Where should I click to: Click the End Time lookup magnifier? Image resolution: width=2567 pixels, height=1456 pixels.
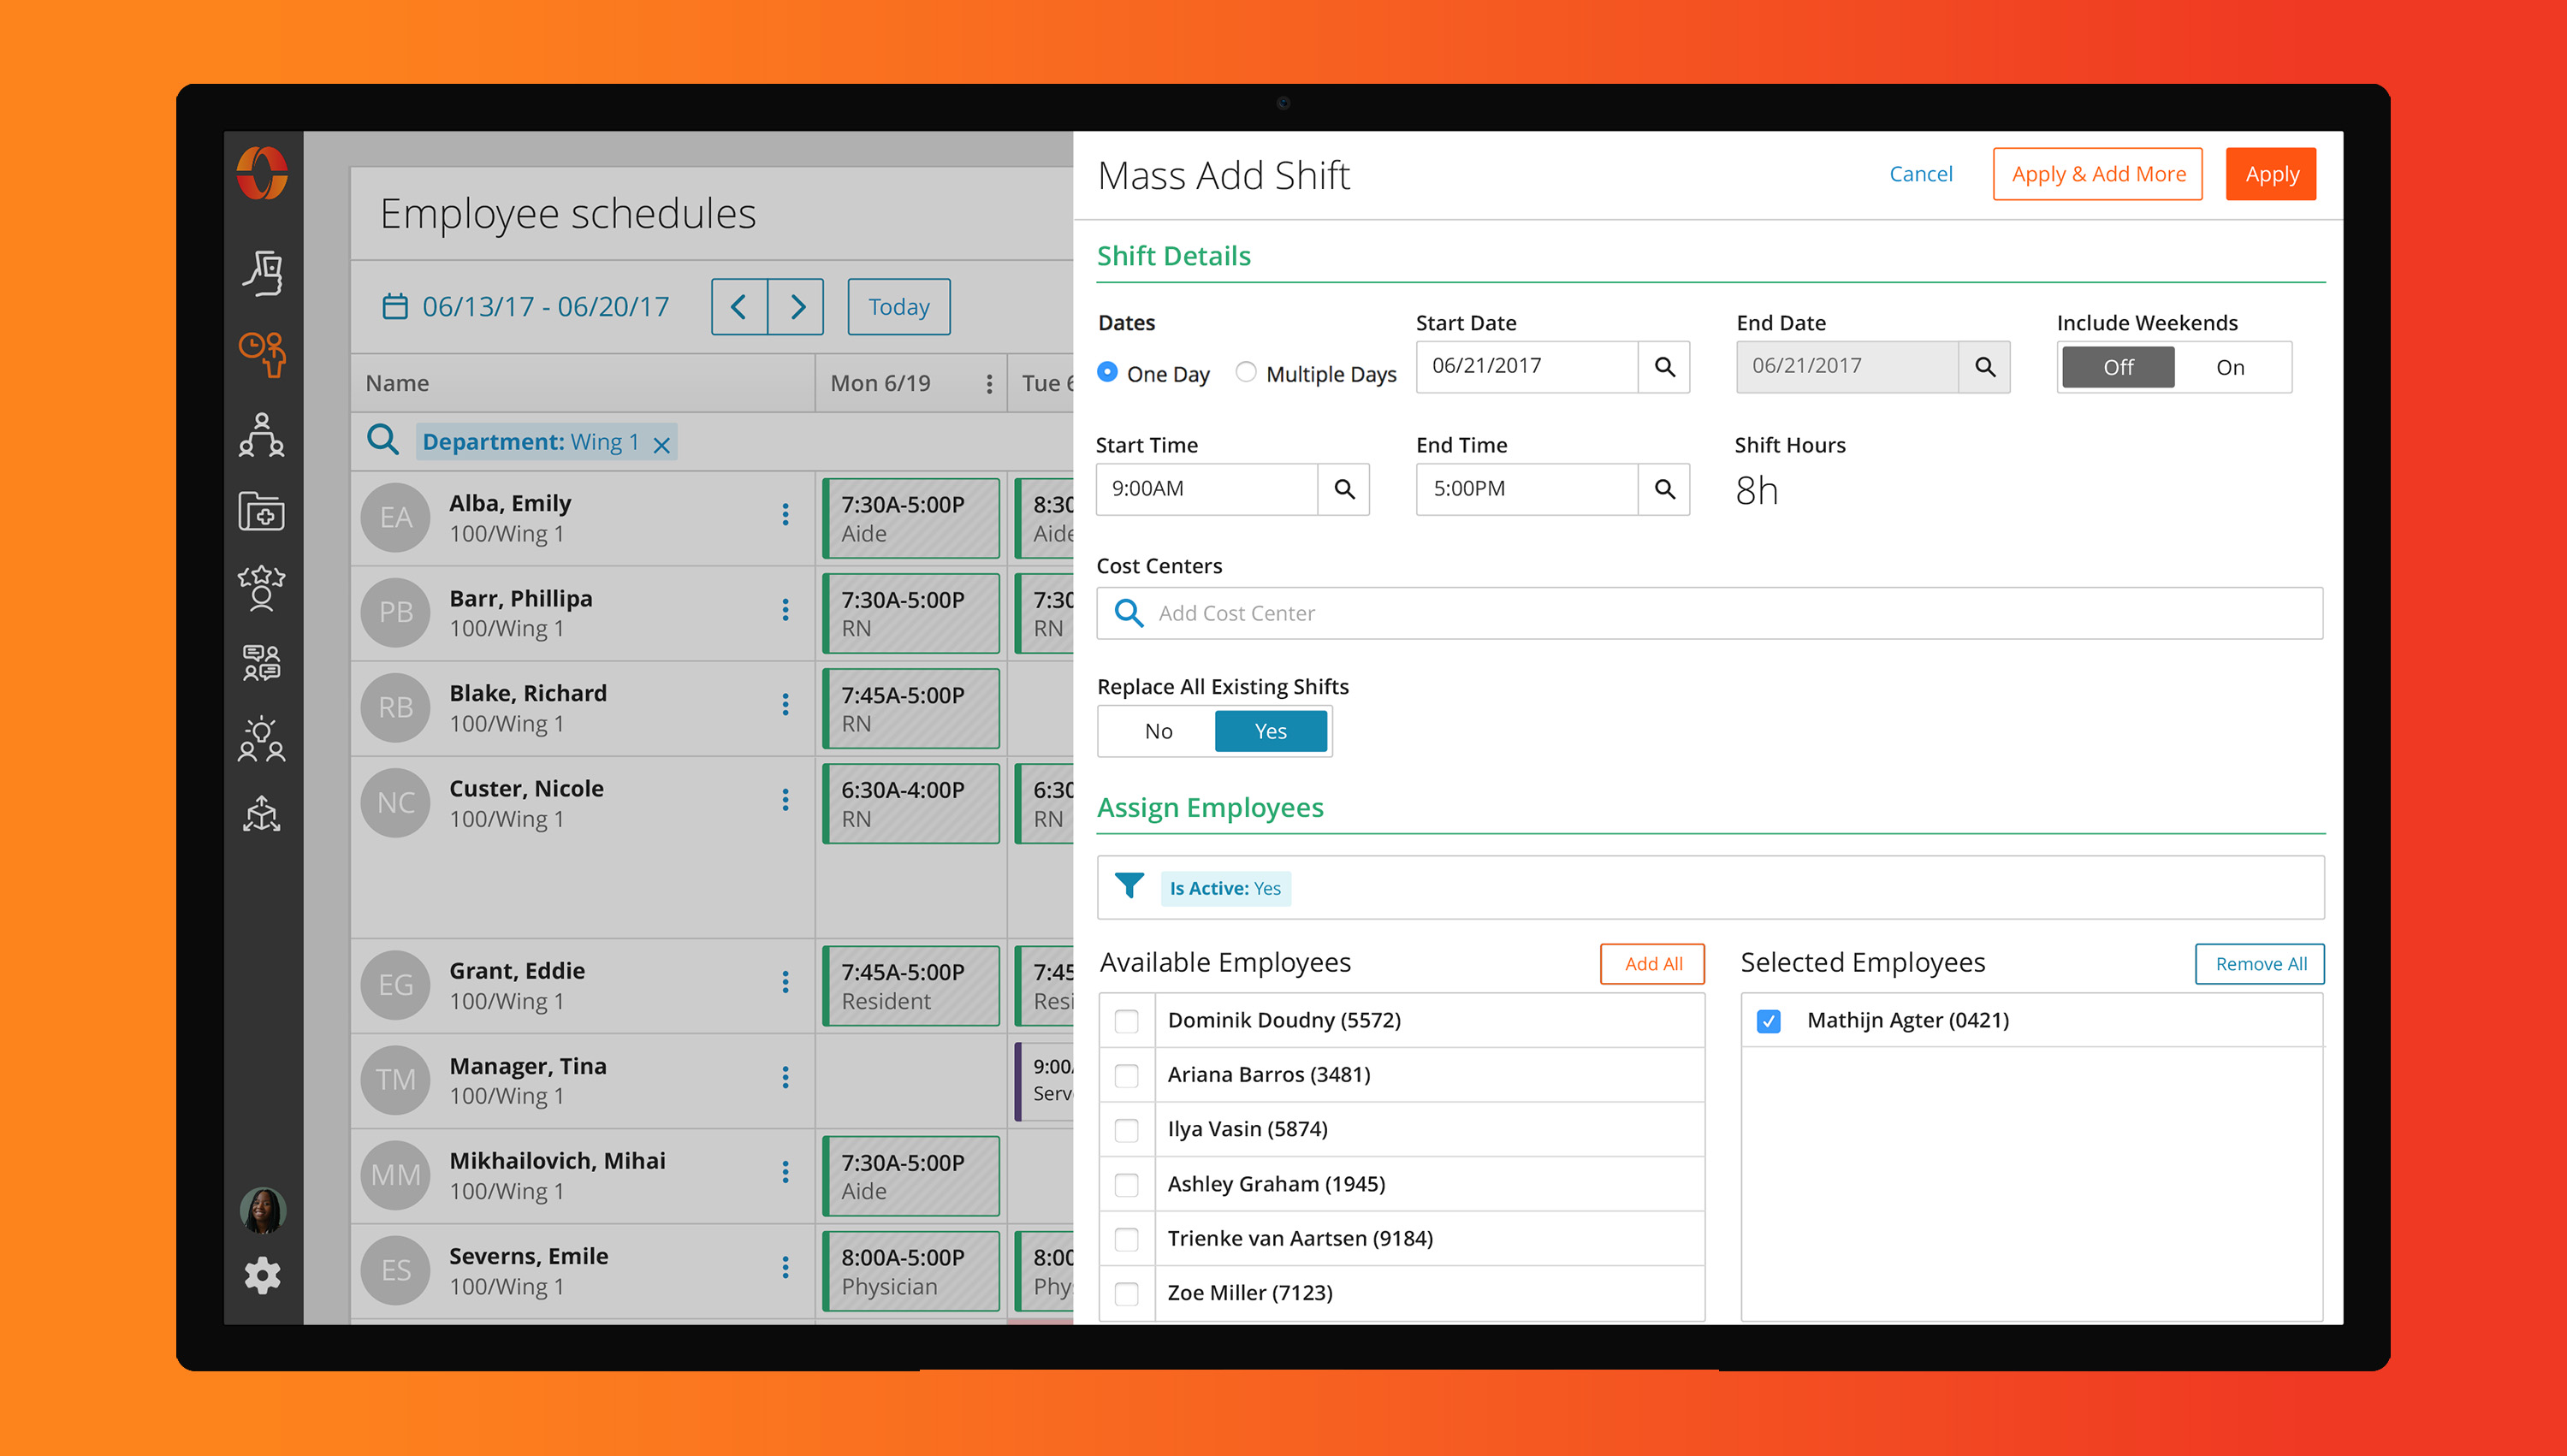1664,489
